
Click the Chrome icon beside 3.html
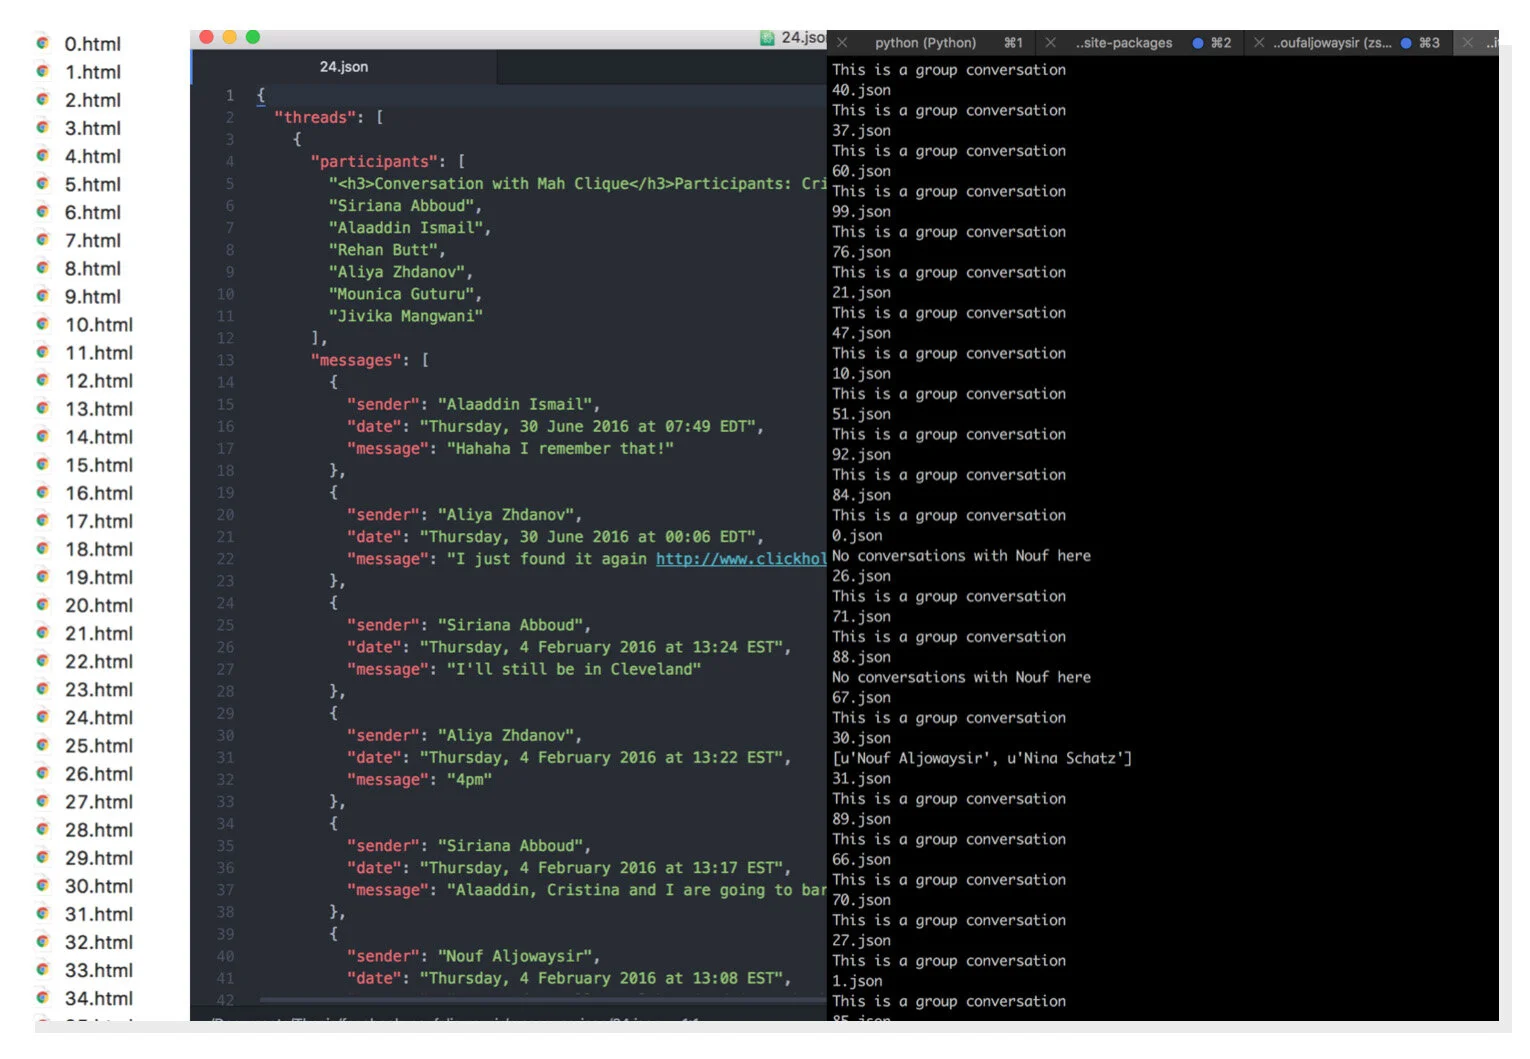43,127
